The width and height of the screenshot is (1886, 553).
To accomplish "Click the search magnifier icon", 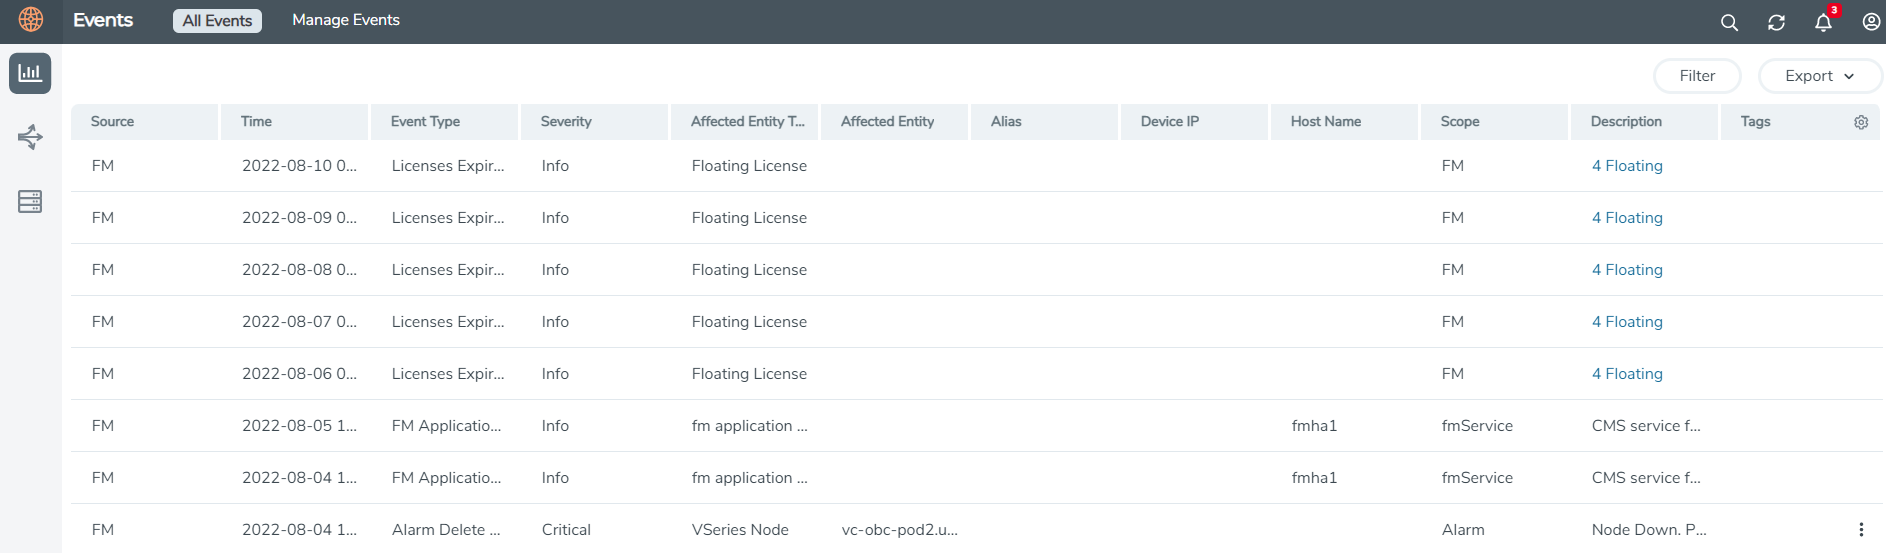I will pyautogui.click(x=1729, y=22).
